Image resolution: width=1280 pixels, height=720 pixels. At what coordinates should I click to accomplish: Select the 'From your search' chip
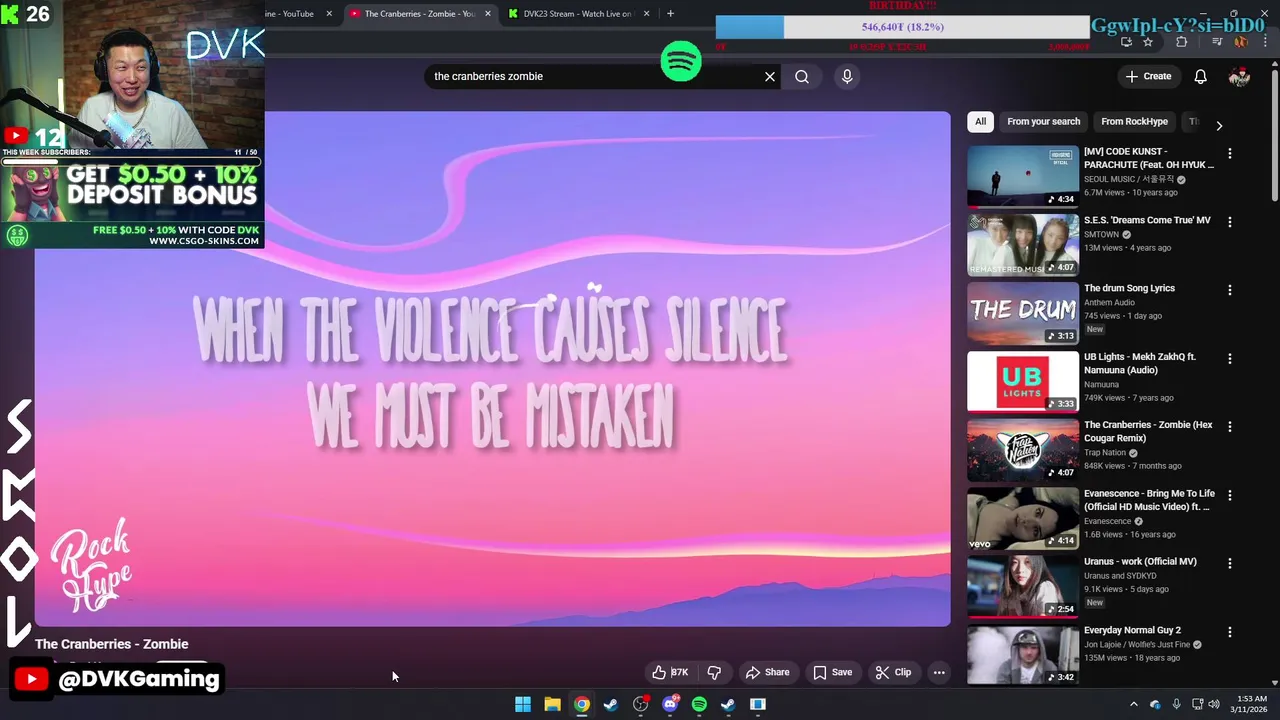(x=1043, y=122)
